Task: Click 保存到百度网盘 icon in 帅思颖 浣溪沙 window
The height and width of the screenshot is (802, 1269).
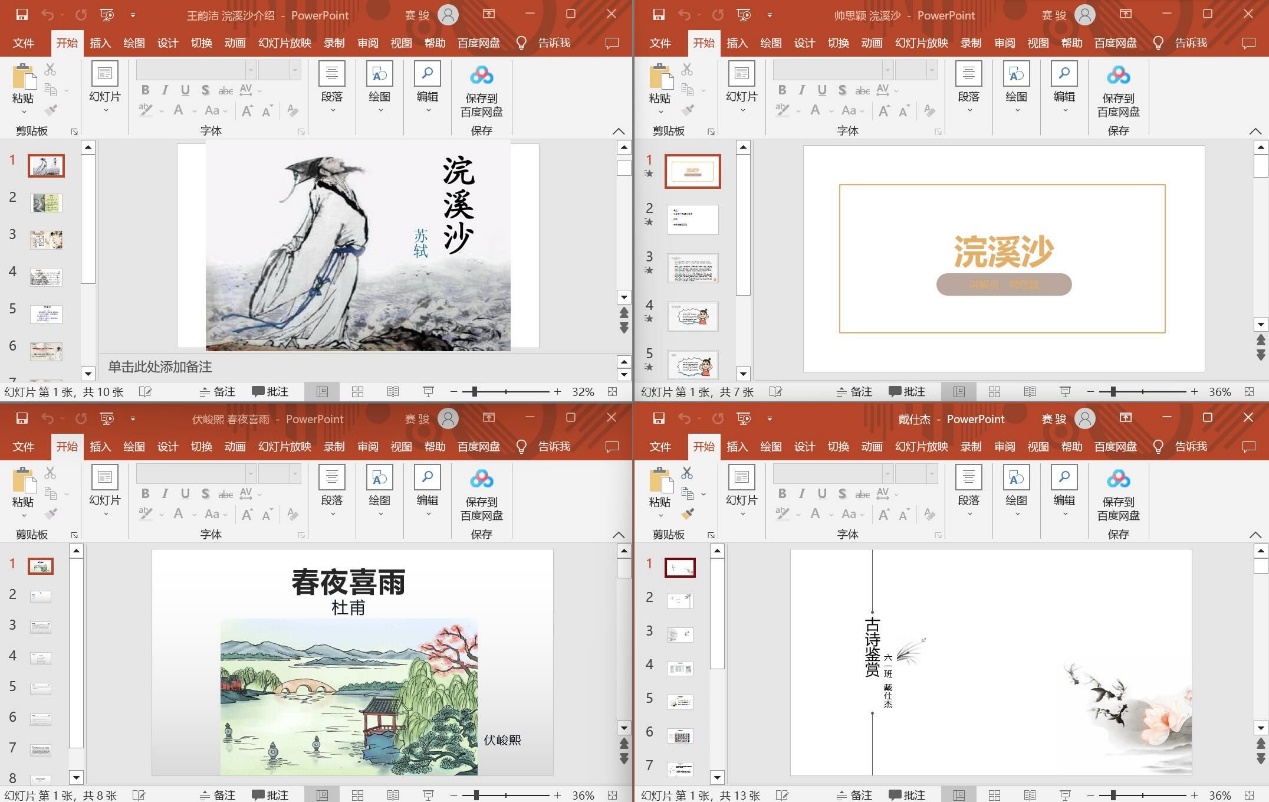Action: point(1118,77)
